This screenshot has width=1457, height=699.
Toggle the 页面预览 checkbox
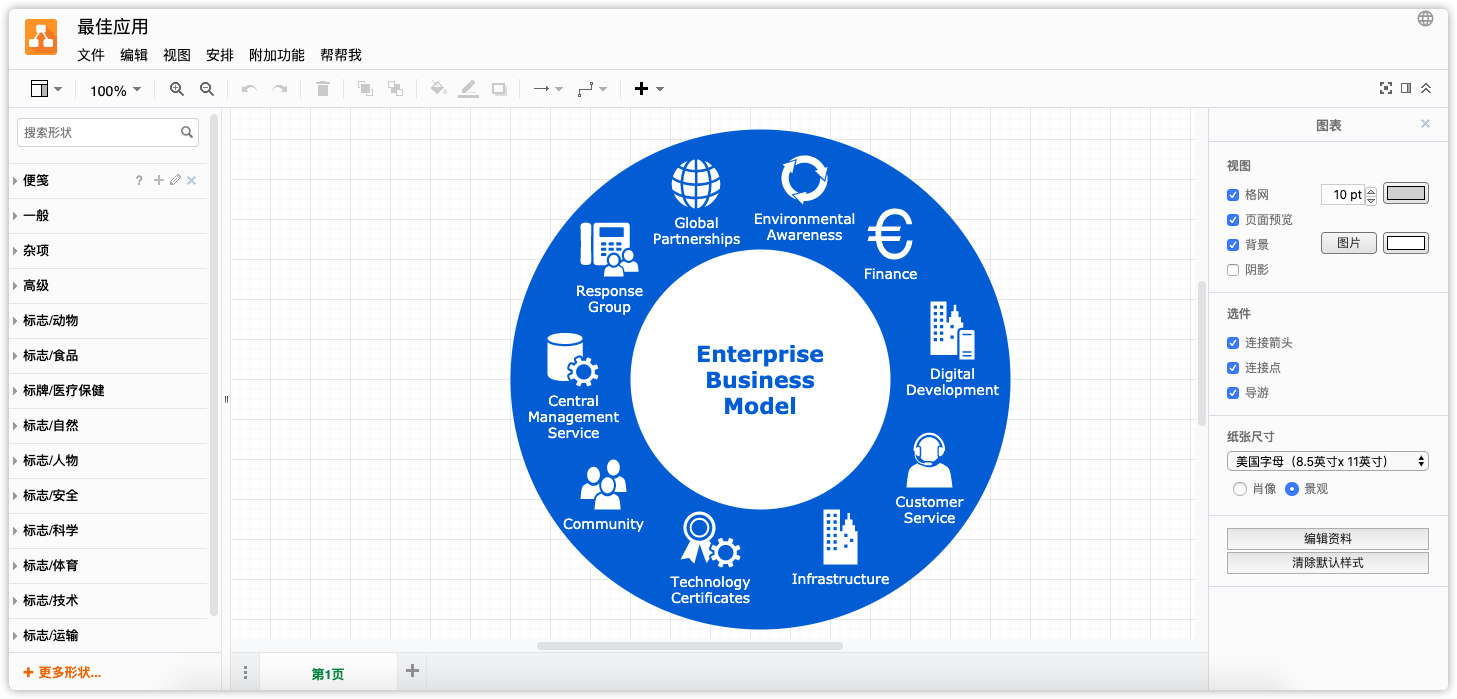point(1233,220)
